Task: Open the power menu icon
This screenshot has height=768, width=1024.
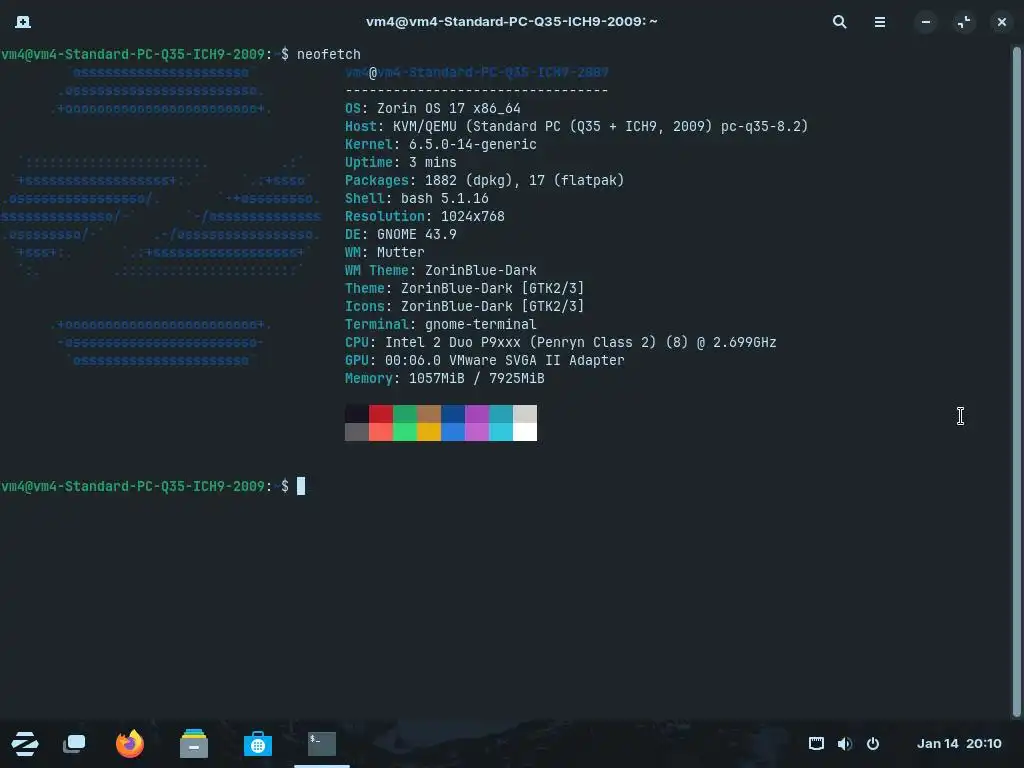Action: pyautogui.click(x=872, y=743)
